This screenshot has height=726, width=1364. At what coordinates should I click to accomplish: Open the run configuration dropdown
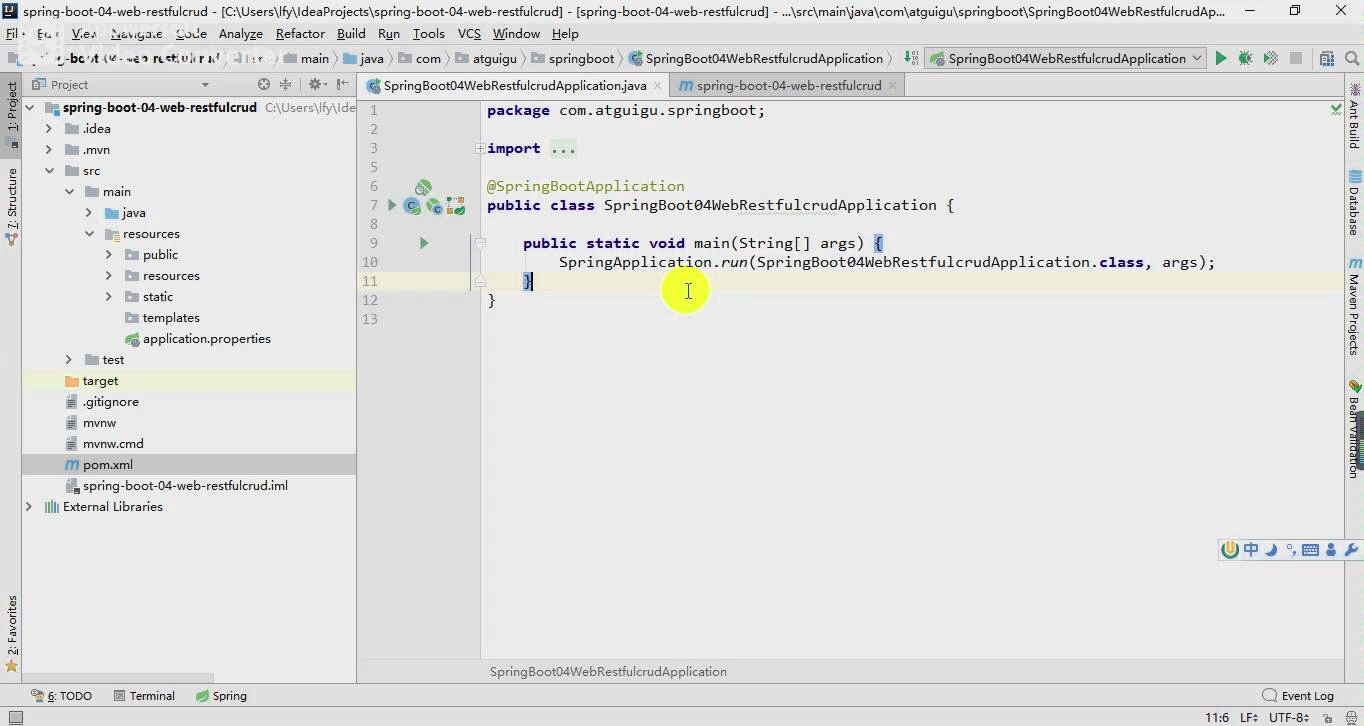(1066, 58)
